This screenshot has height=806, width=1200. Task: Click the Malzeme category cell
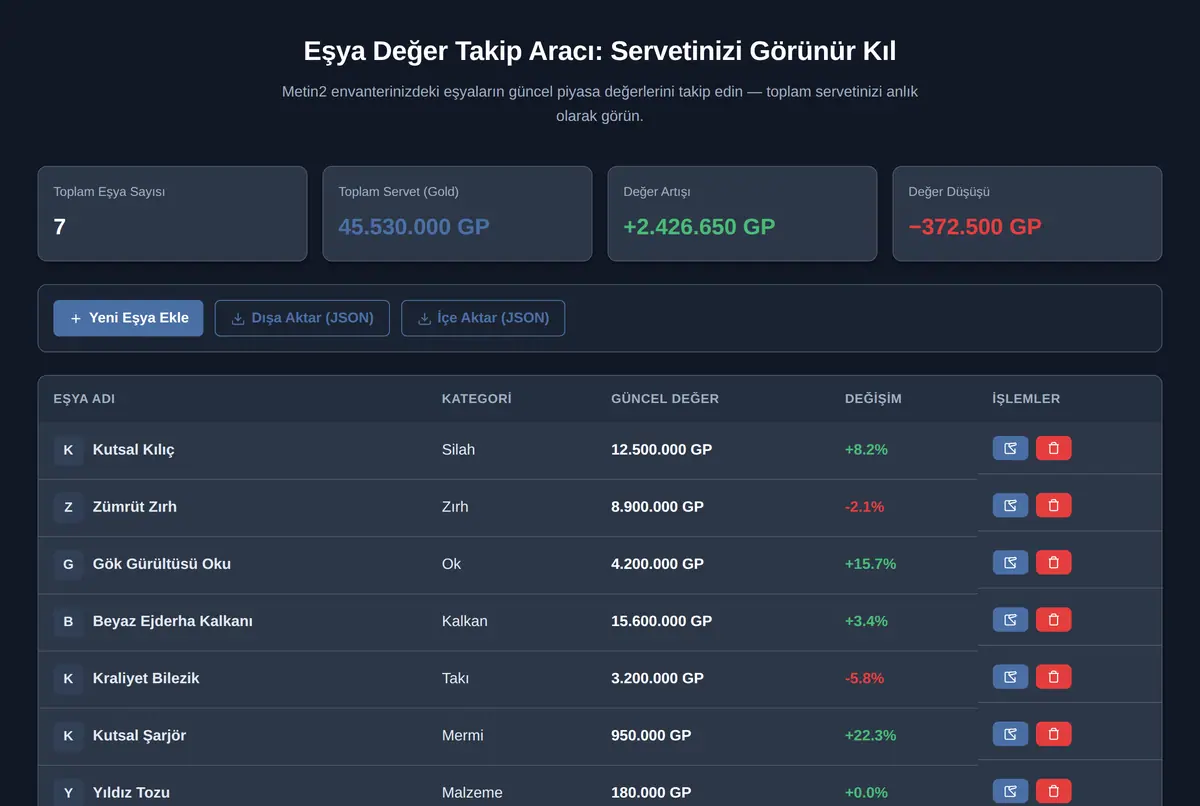tap(473, 793)
